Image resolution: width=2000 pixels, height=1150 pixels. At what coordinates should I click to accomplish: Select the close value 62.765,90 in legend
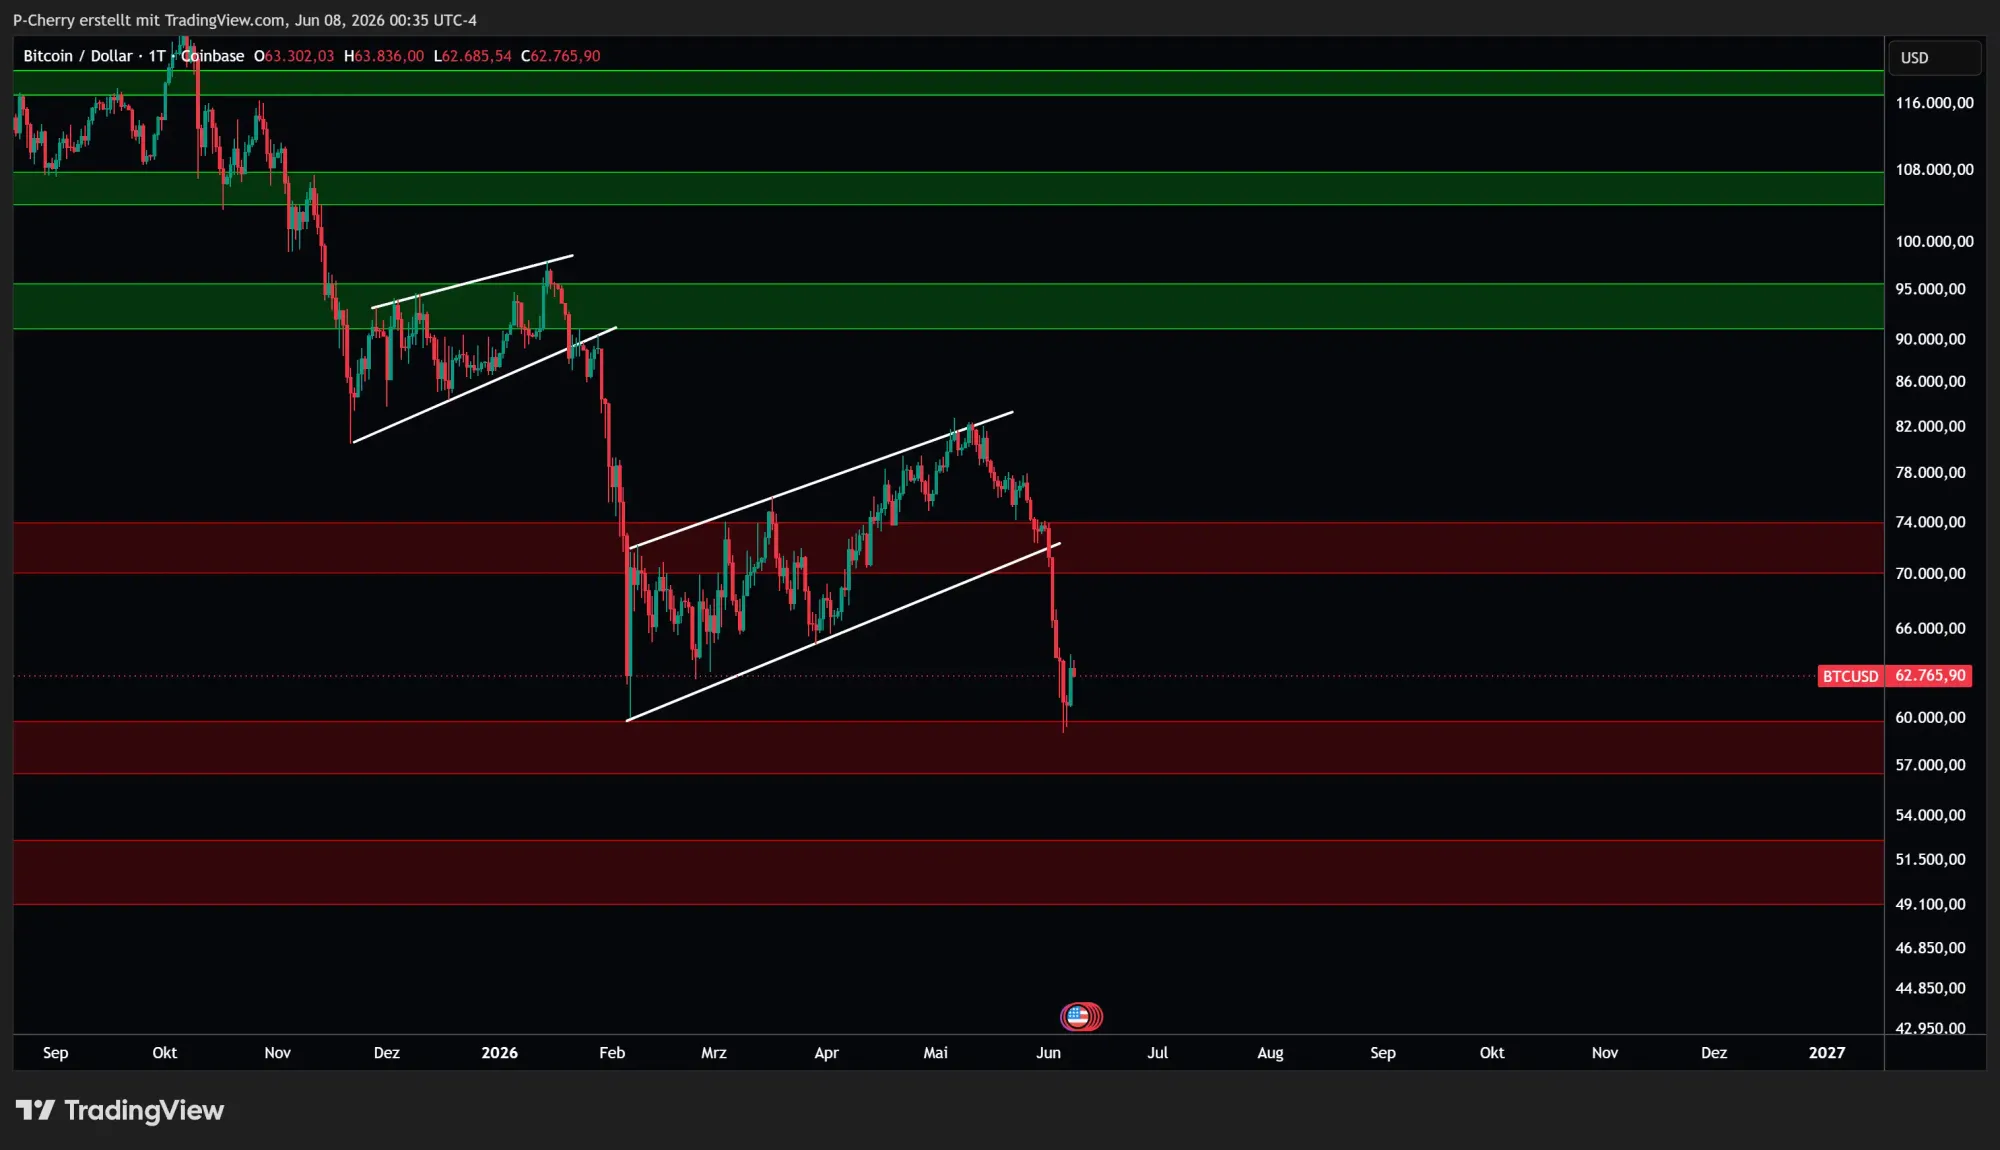(566, 56)
